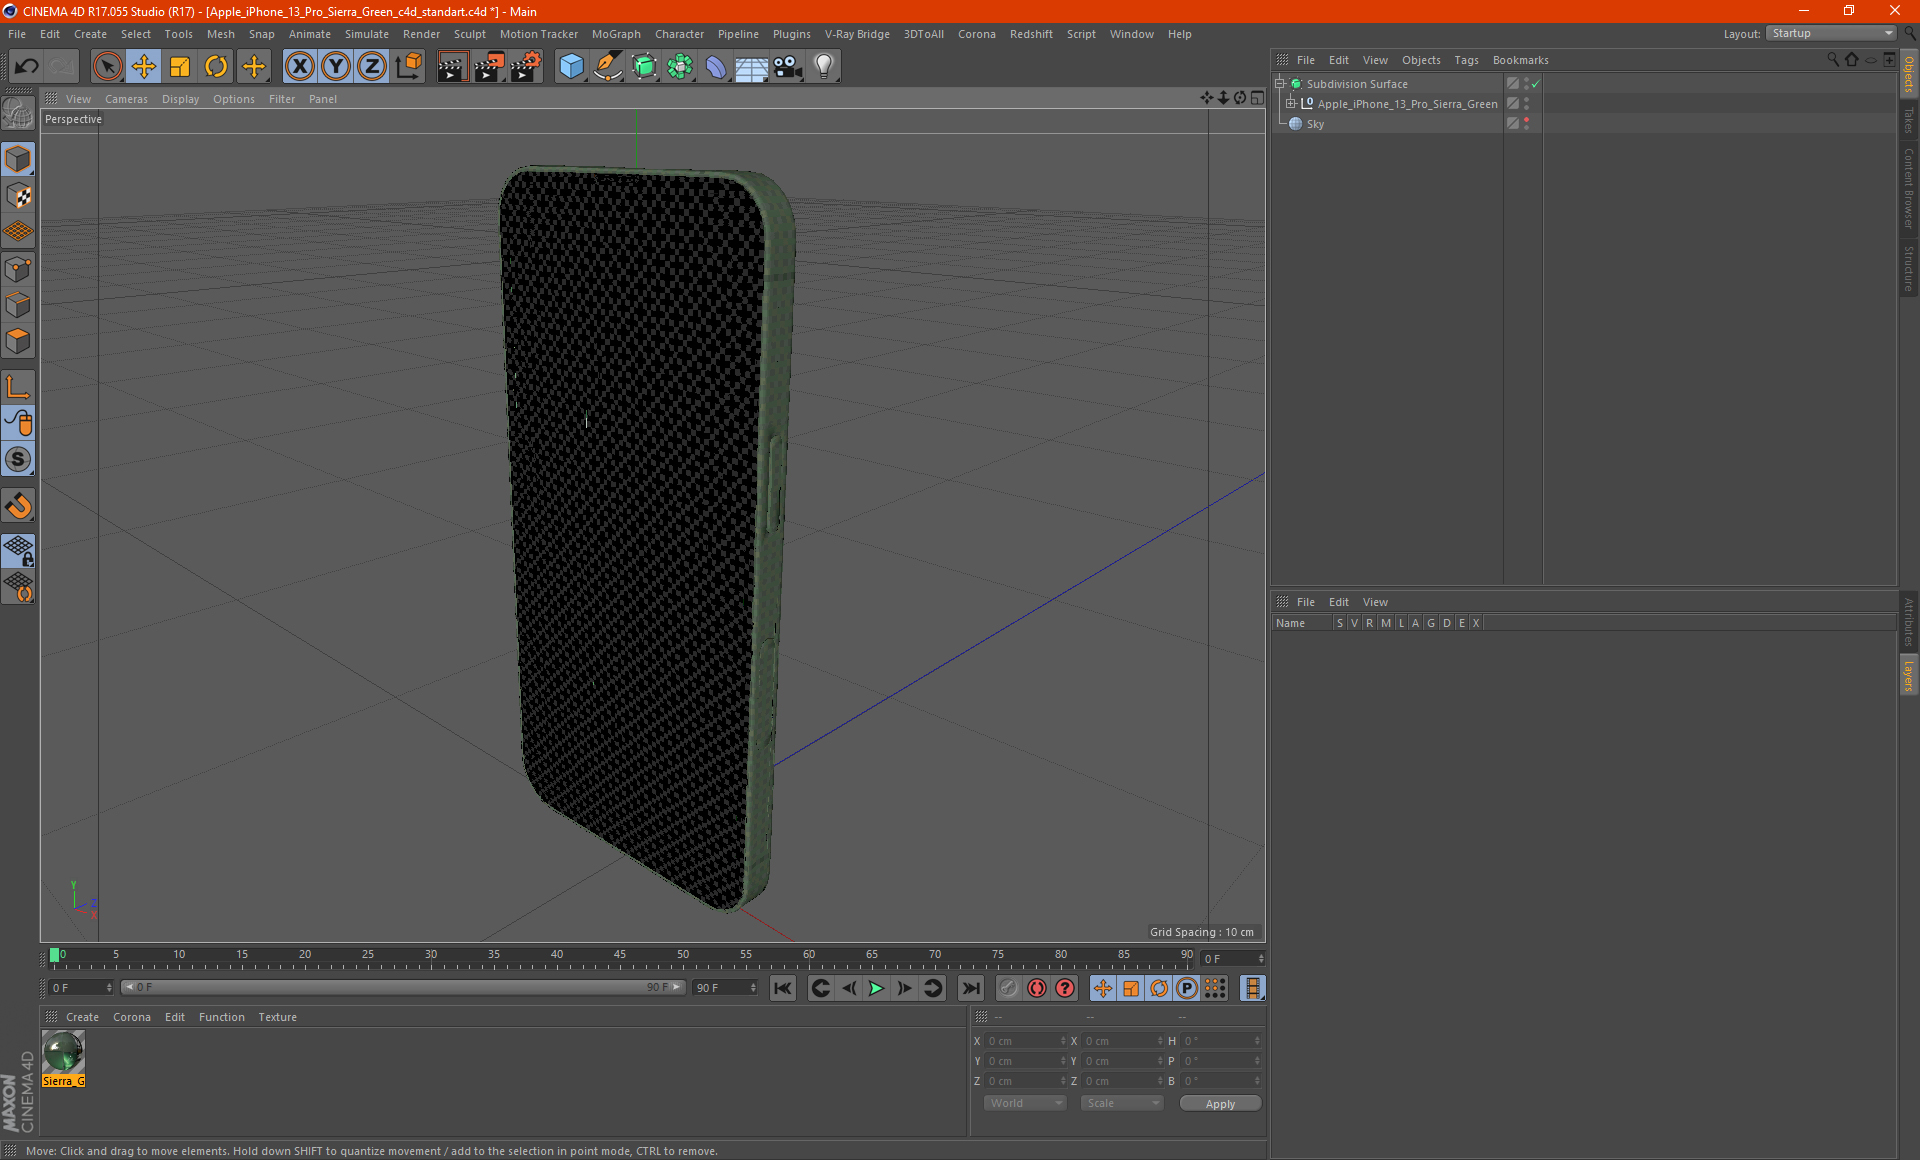Image resolution: width=1920 pixels, height=1160 pixels.
Task: Add a Subdivision Surface generator
Action: coord(644,67)
